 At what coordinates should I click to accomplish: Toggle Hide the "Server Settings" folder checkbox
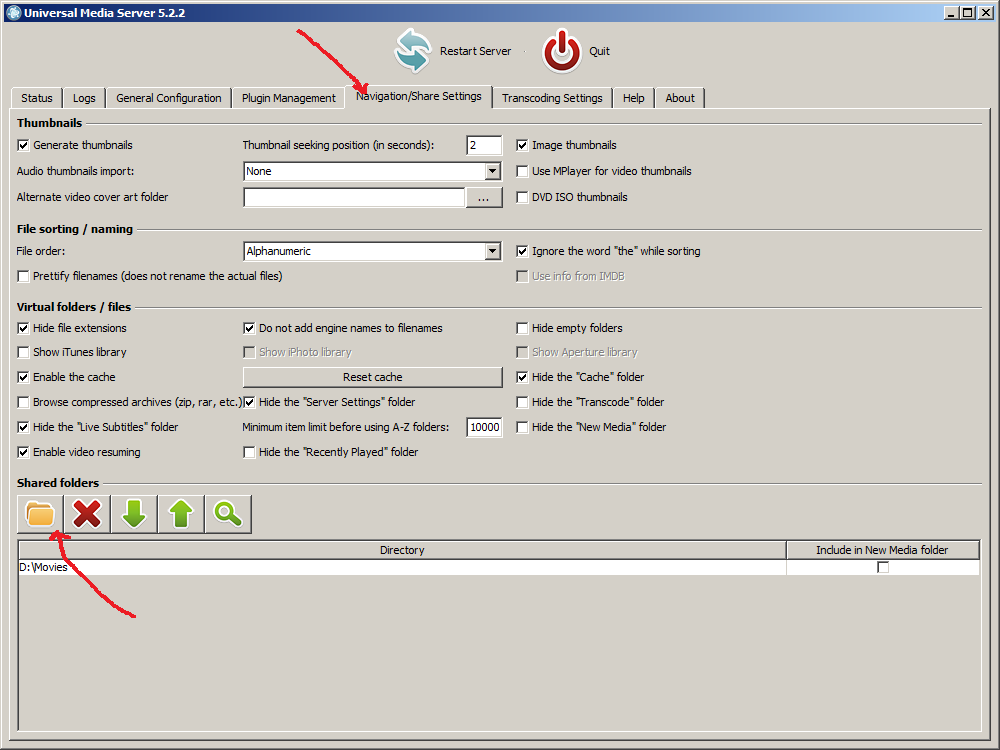point(249,402)
